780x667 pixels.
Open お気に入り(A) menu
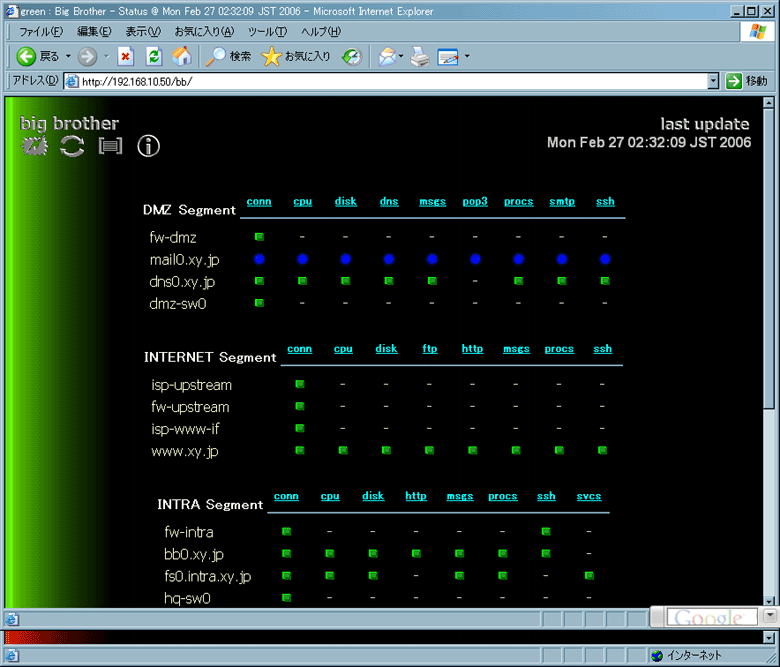[x=204, y=32]
